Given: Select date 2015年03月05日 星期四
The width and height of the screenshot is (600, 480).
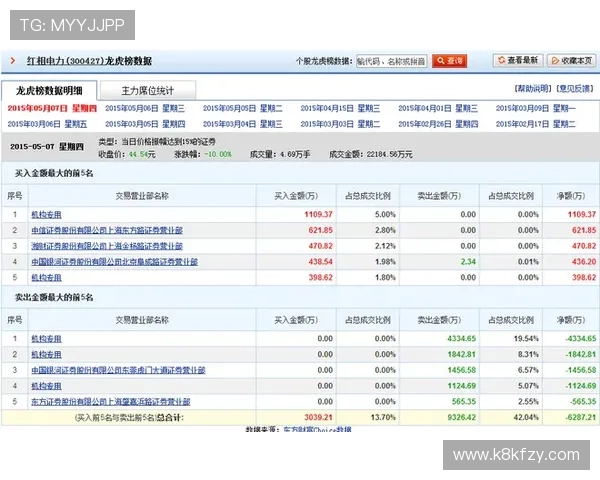Looking at the screenshot, I should click(x=145, y=124).
